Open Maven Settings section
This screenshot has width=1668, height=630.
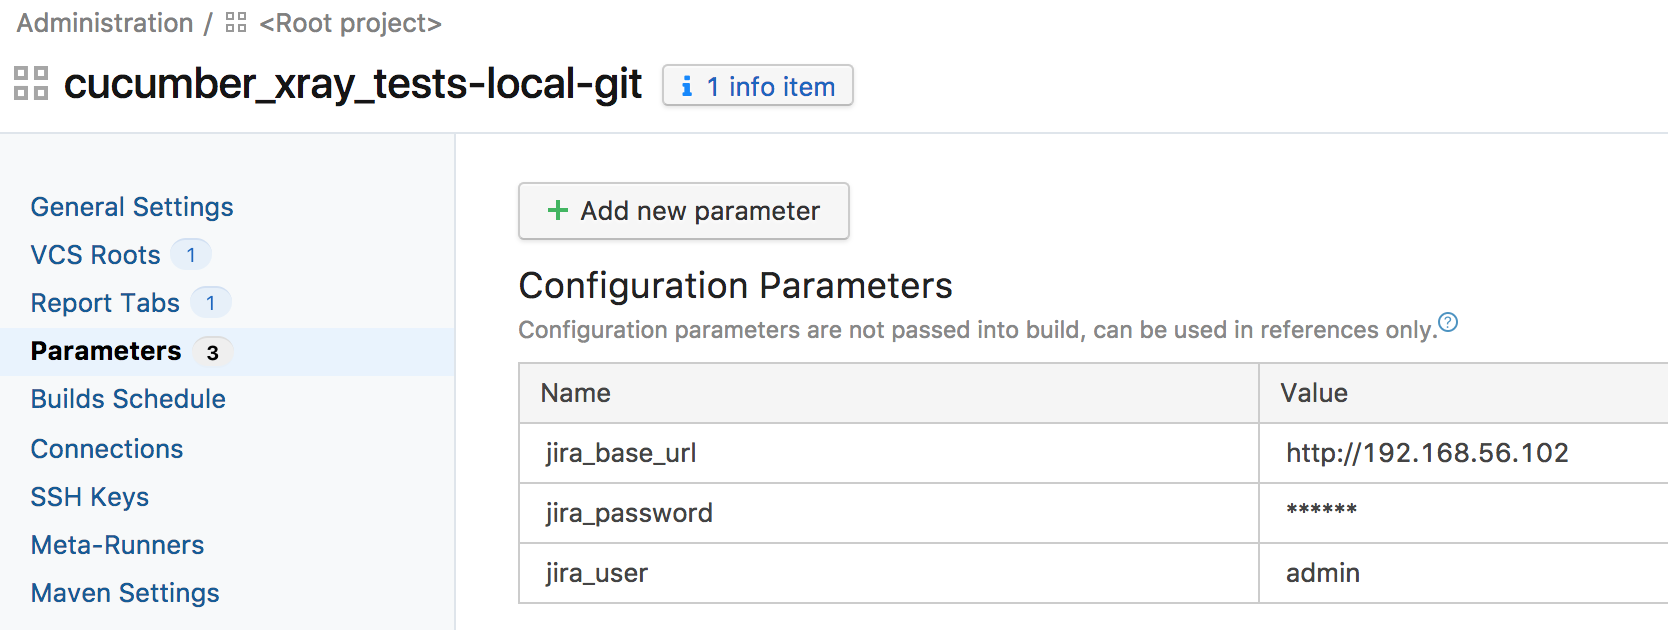click(x=125, y=593)
